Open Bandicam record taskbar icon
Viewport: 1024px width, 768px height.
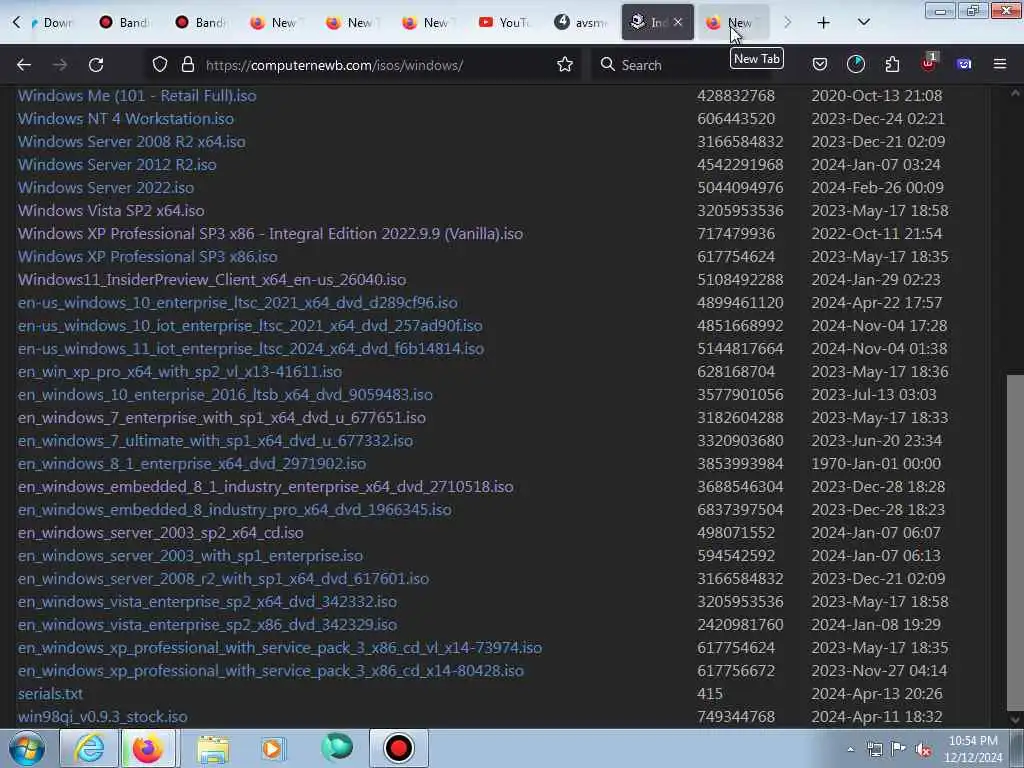point(398,748)
